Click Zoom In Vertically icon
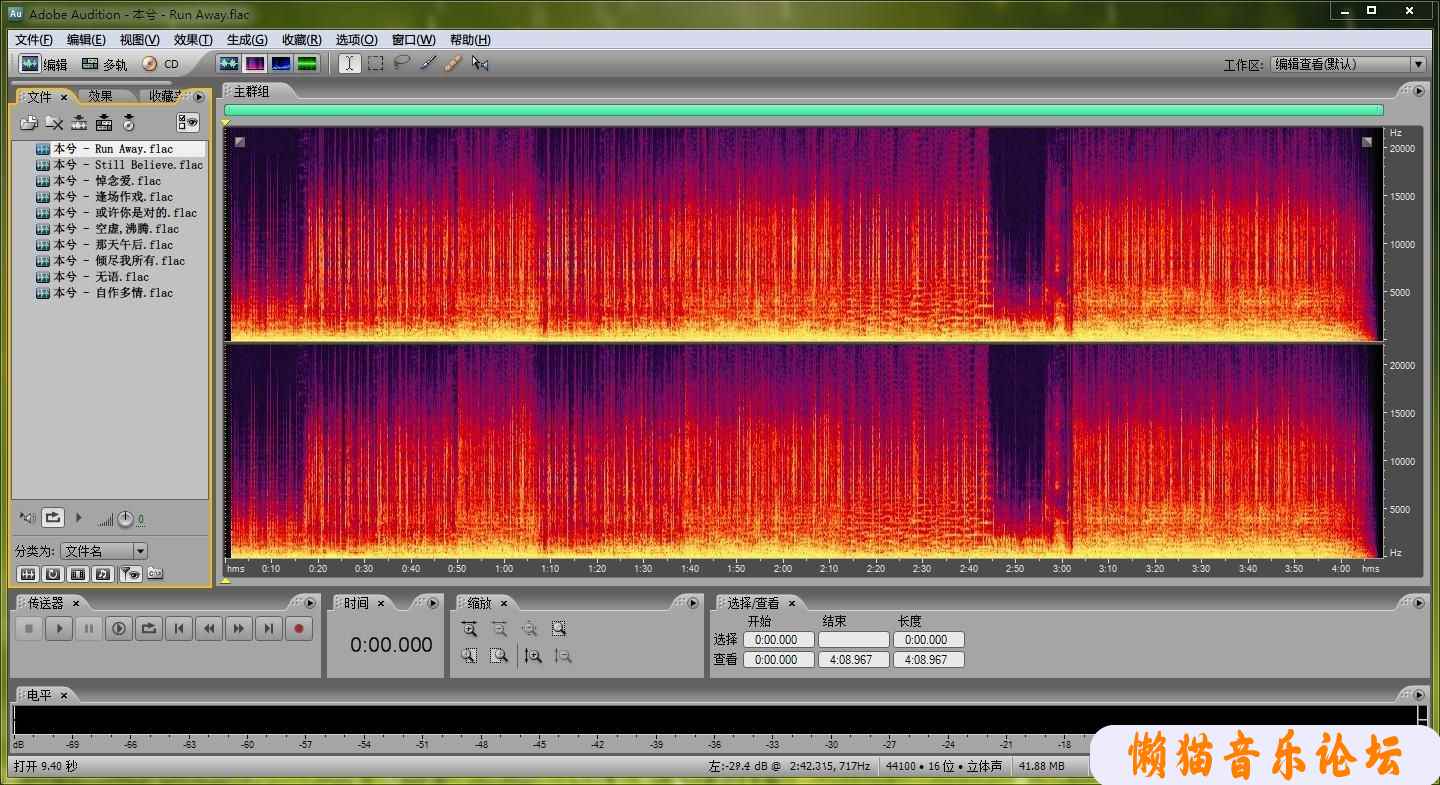The image size is (1440, 785). point(533,656)
